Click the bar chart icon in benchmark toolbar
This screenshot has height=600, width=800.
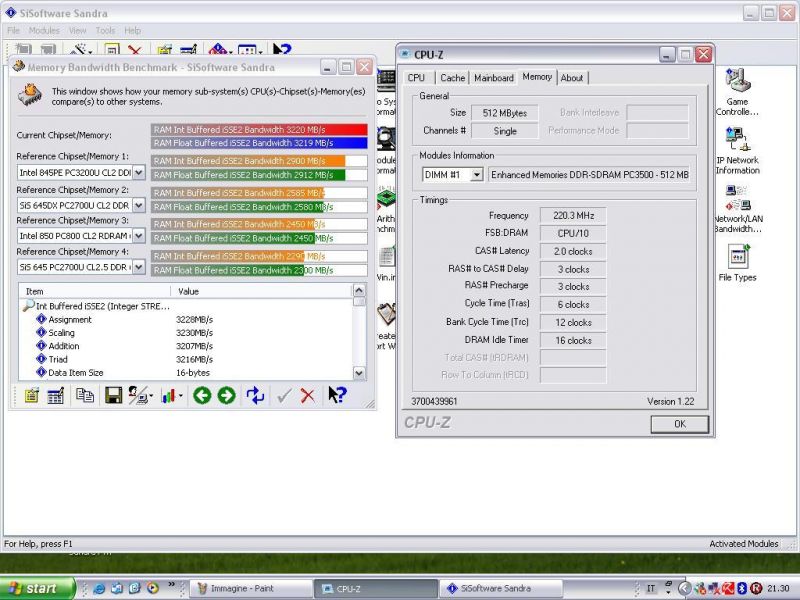[168, 395]
